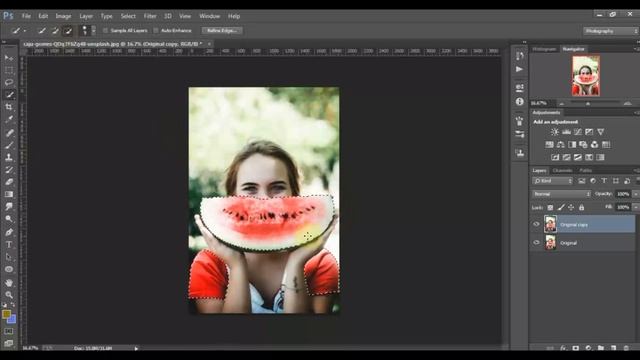Add a Color Balance adjustment
640x360 pixels.
pyautogui.click(x=561, y=144)
